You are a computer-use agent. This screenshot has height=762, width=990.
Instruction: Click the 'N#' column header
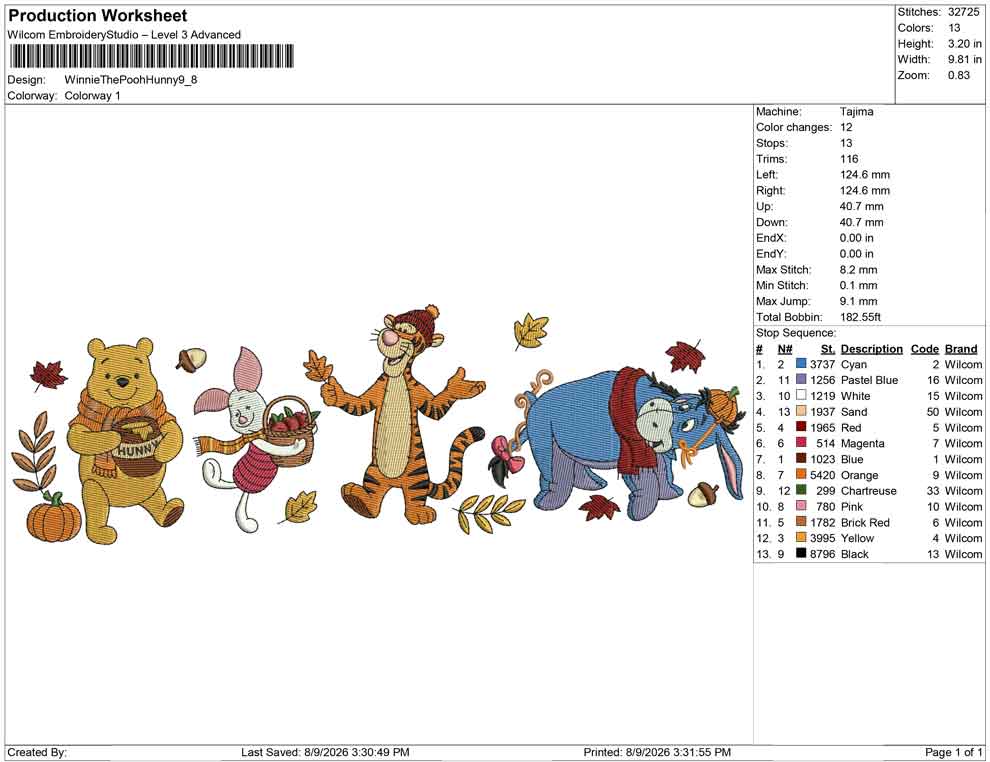tap(785, 349)
